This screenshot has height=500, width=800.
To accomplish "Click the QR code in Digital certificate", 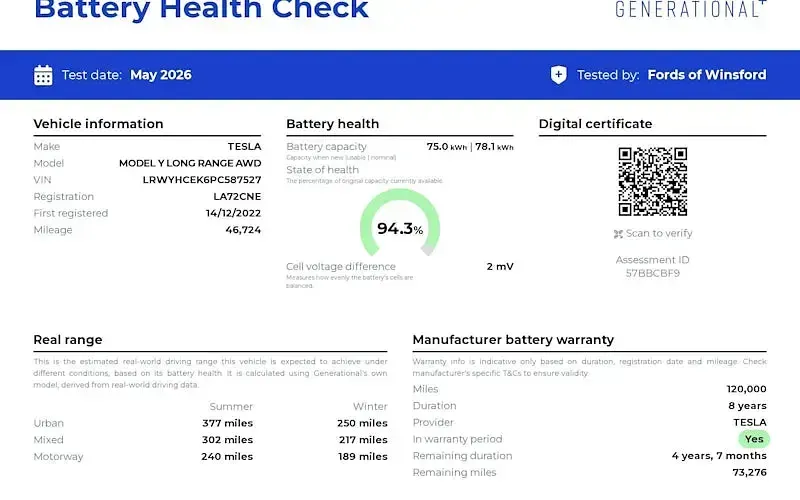I will (x=653, y=182).
